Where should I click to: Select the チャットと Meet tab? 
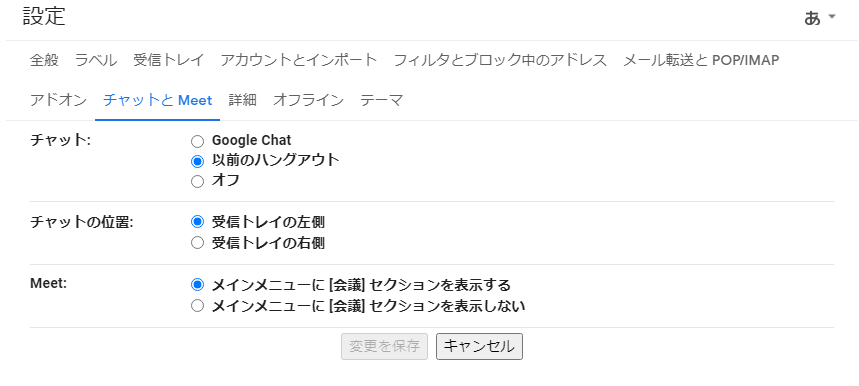(158, 100)
